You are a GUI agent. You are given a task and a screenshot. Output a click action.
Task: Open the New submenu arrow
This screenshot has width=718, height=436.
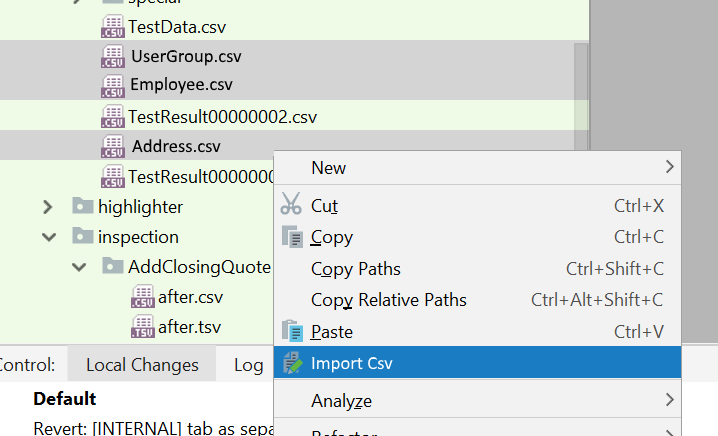coord(669,167)
